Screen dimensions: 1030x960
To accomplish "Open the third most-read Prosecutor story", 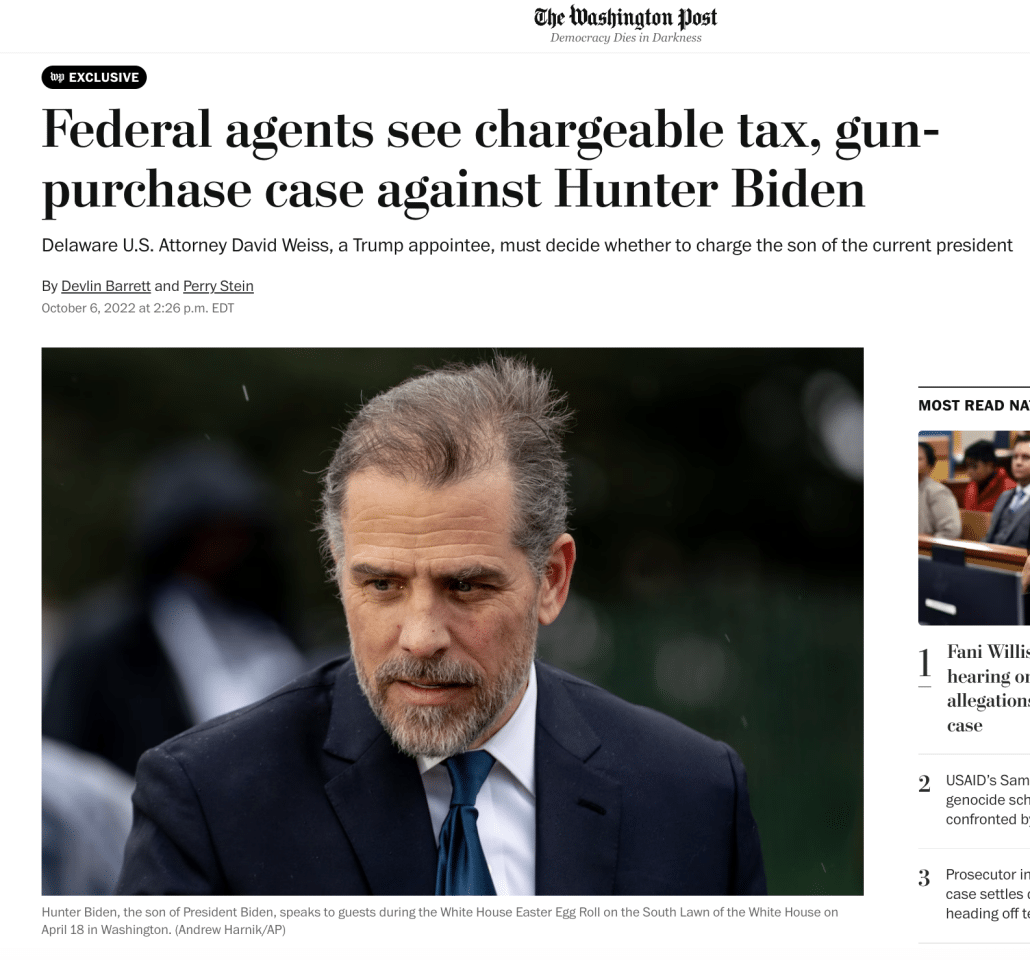I will pos(987,894).
